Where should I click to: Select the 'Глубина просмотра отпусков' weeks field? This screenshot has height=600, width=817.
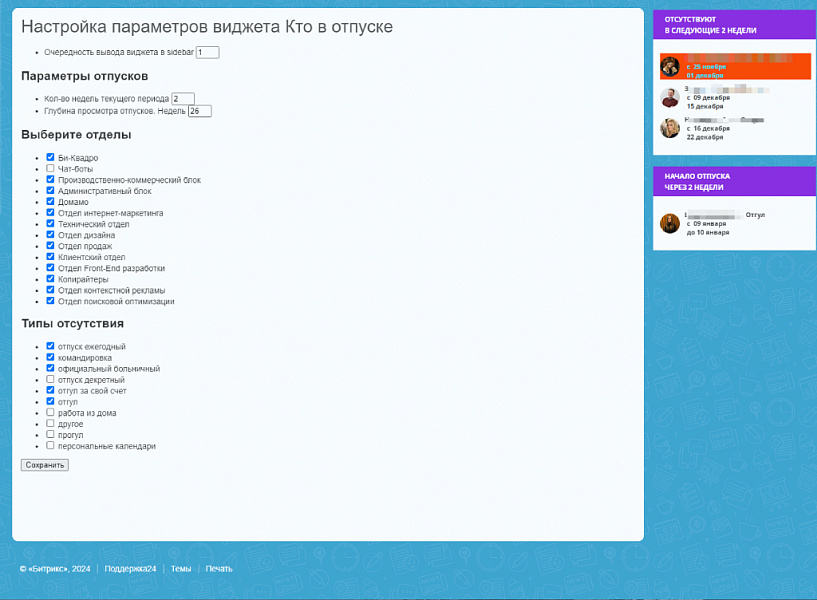200,111
